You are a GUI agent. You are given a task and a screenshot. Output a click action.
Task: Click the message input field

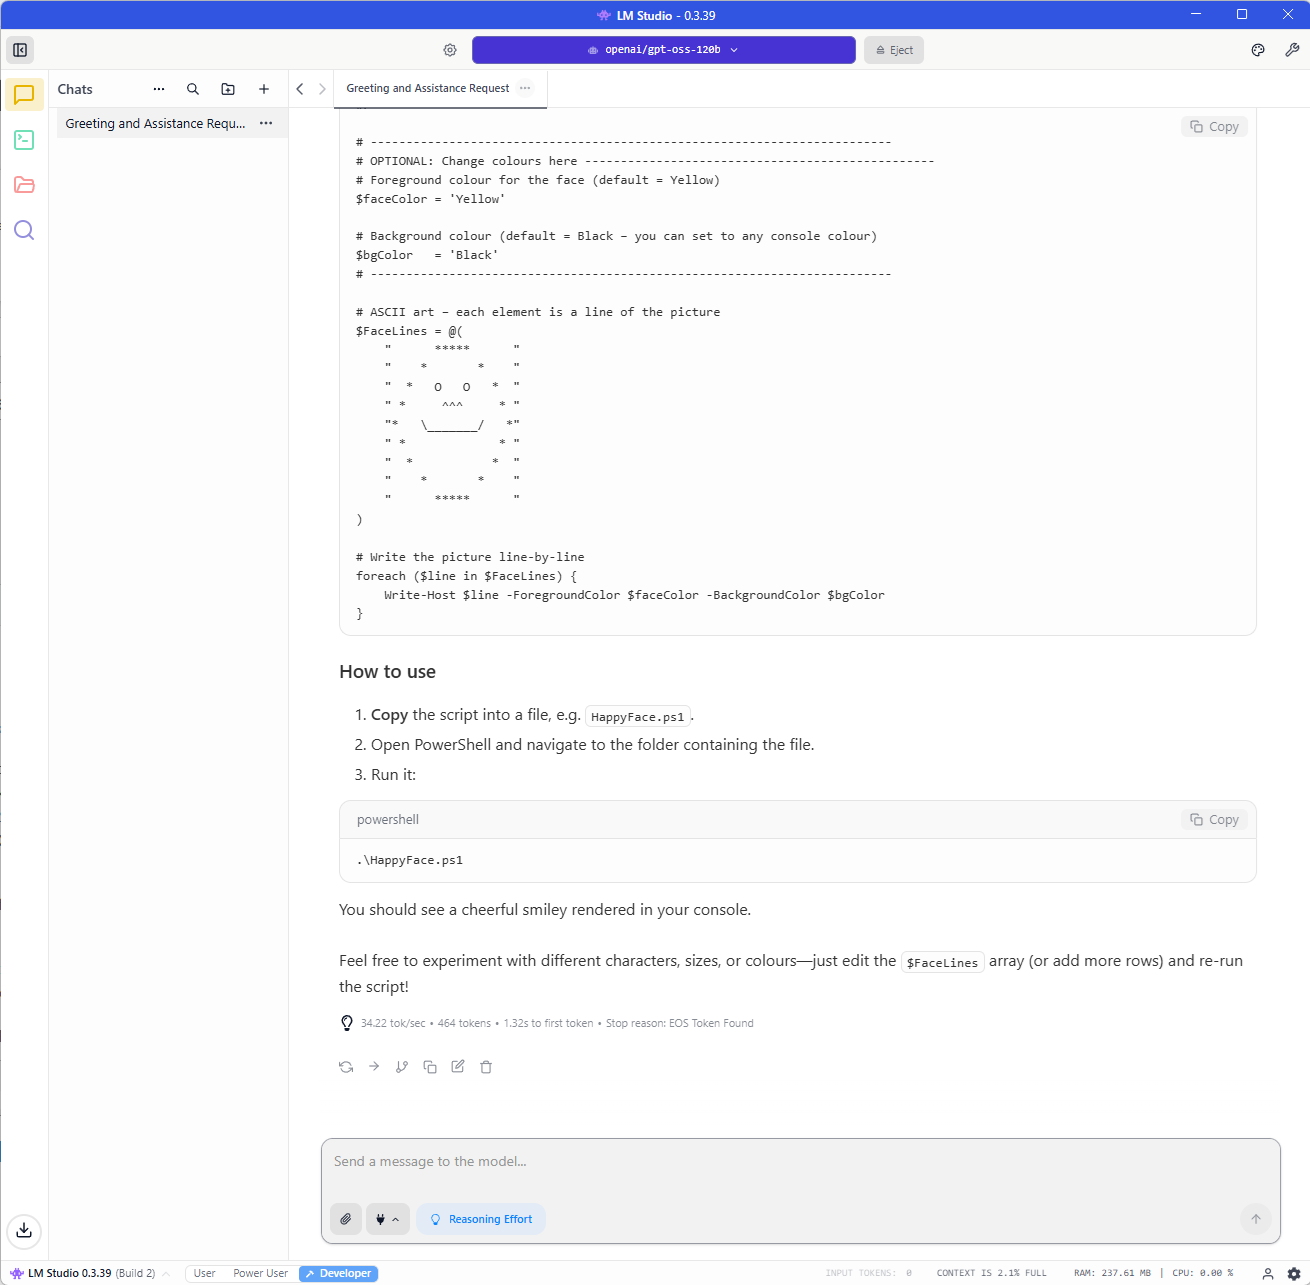pos(800,1162)
